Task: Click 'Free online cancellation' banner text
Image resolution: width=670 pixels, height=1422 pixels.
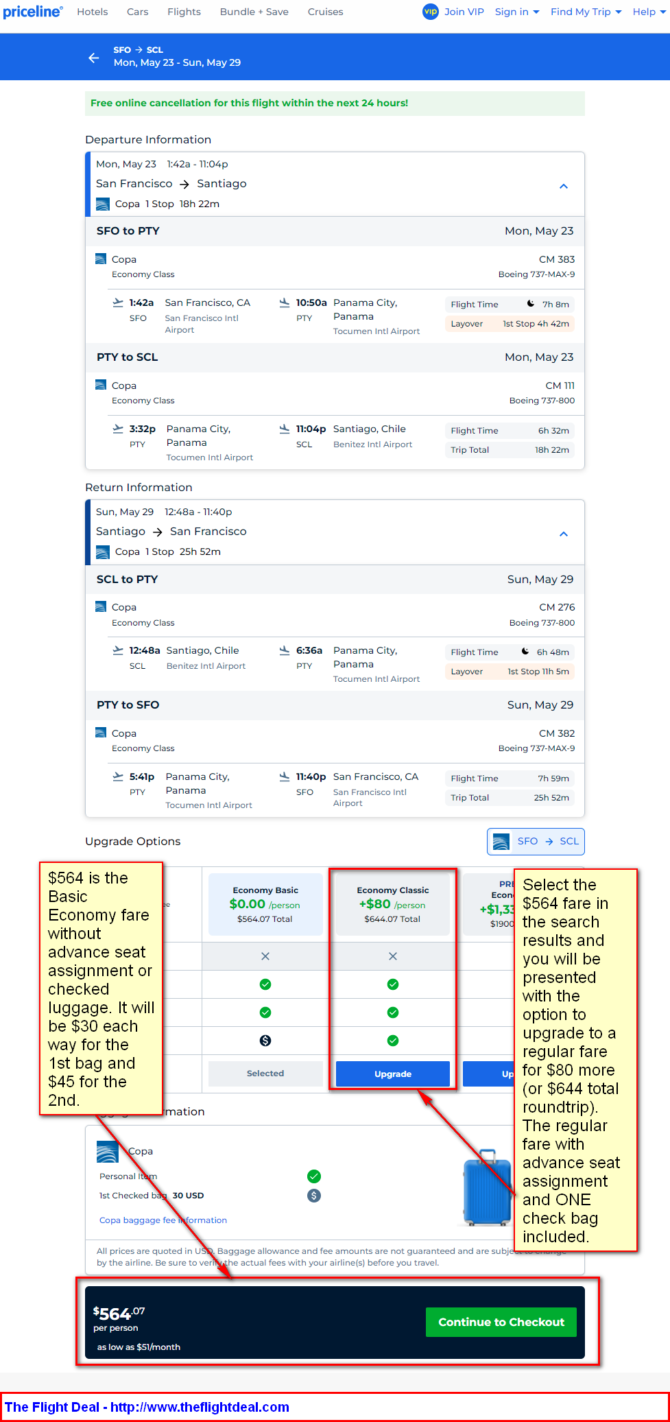Action: 249,103
